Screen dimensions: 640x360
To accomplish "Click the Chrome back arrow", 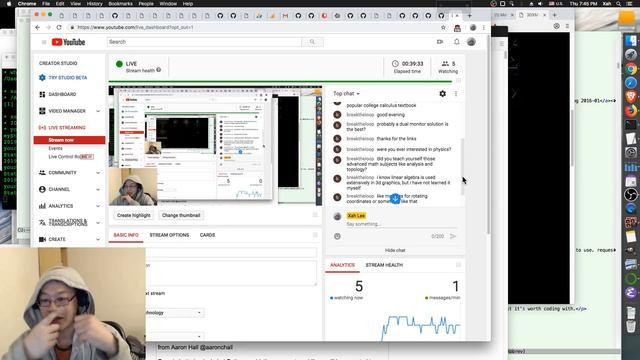I will coord(38,27).
